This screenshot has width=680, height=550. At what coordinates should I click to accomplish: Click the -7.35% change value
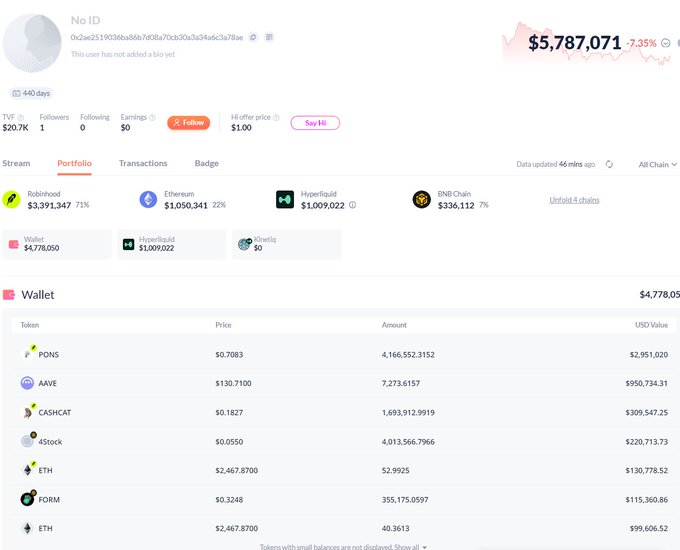click(641, 43)
